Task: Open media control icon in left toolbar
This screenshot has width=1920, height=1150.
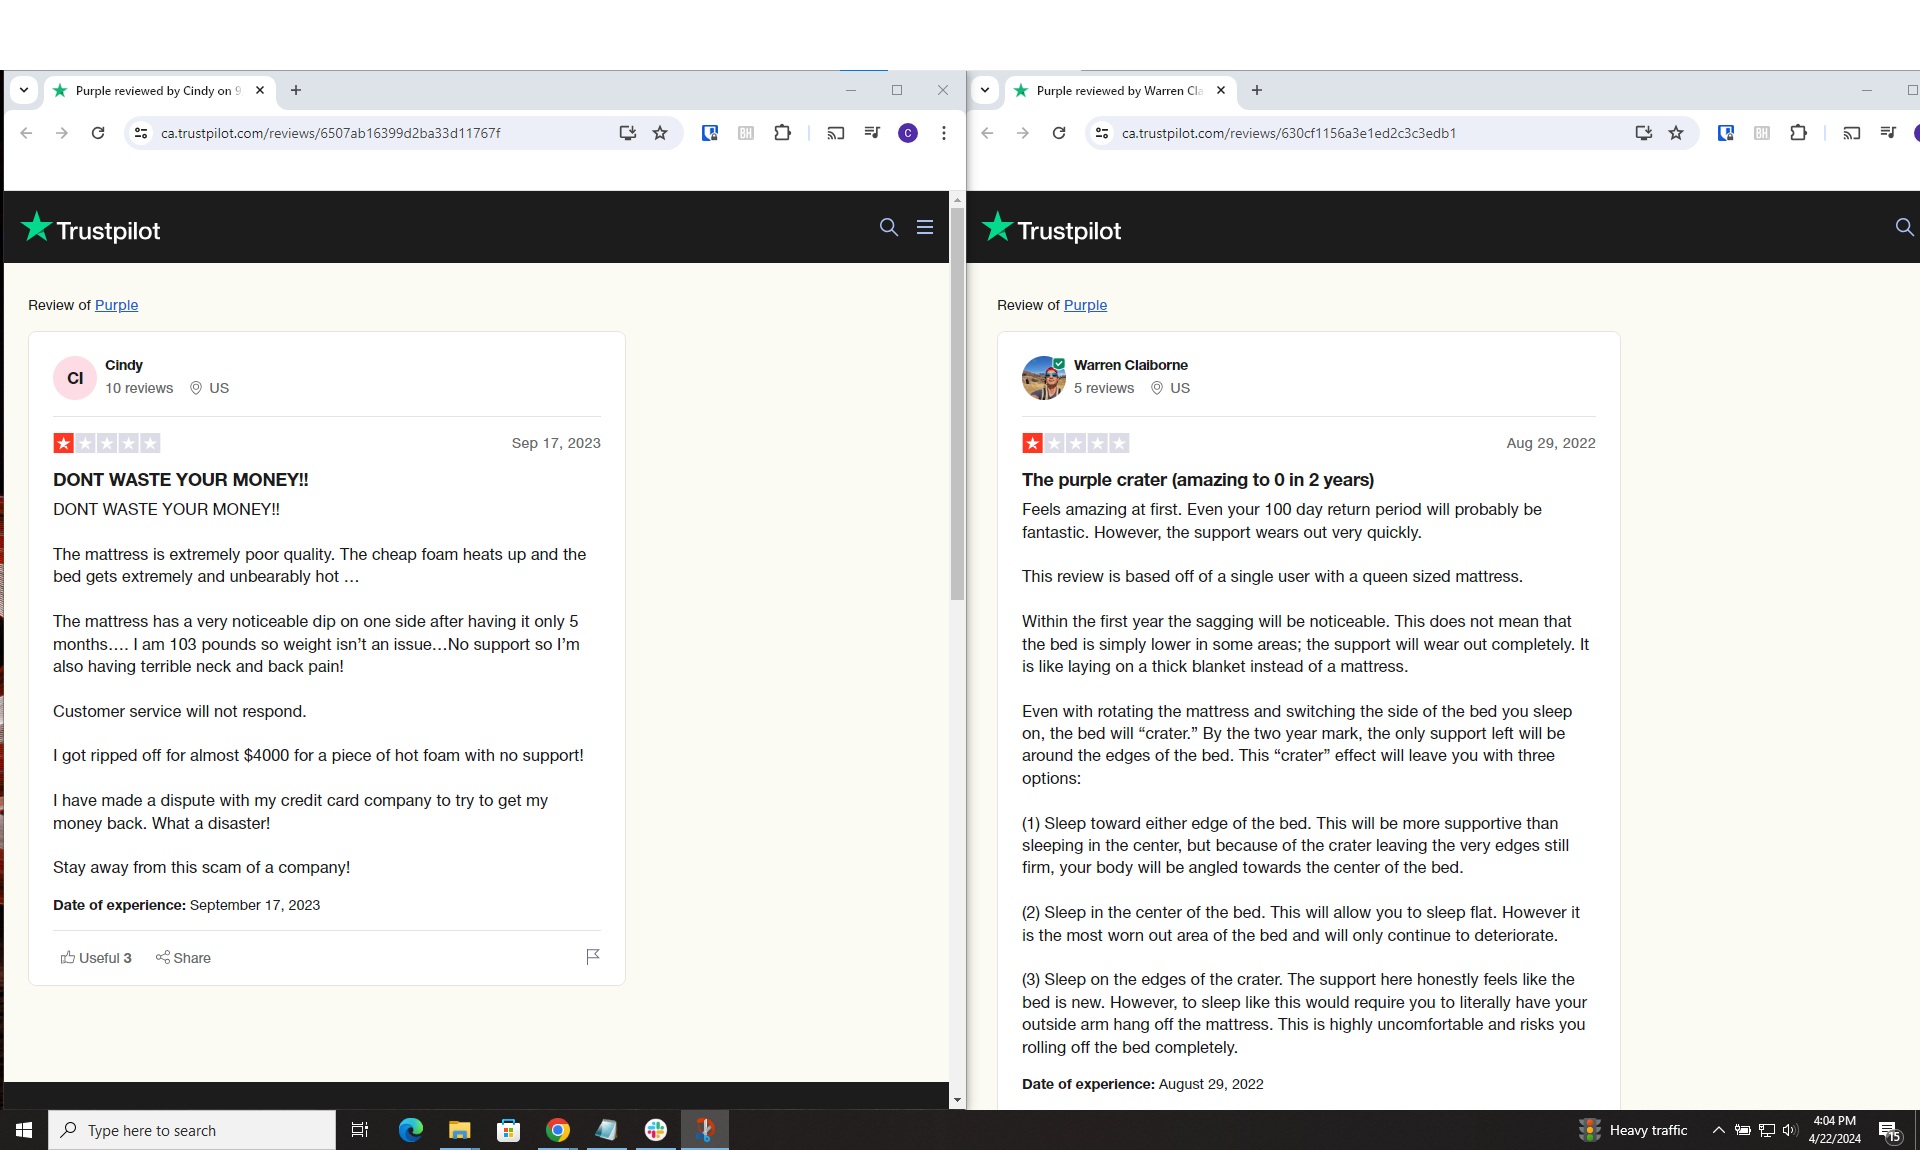Action: click(x=872, y=133)
